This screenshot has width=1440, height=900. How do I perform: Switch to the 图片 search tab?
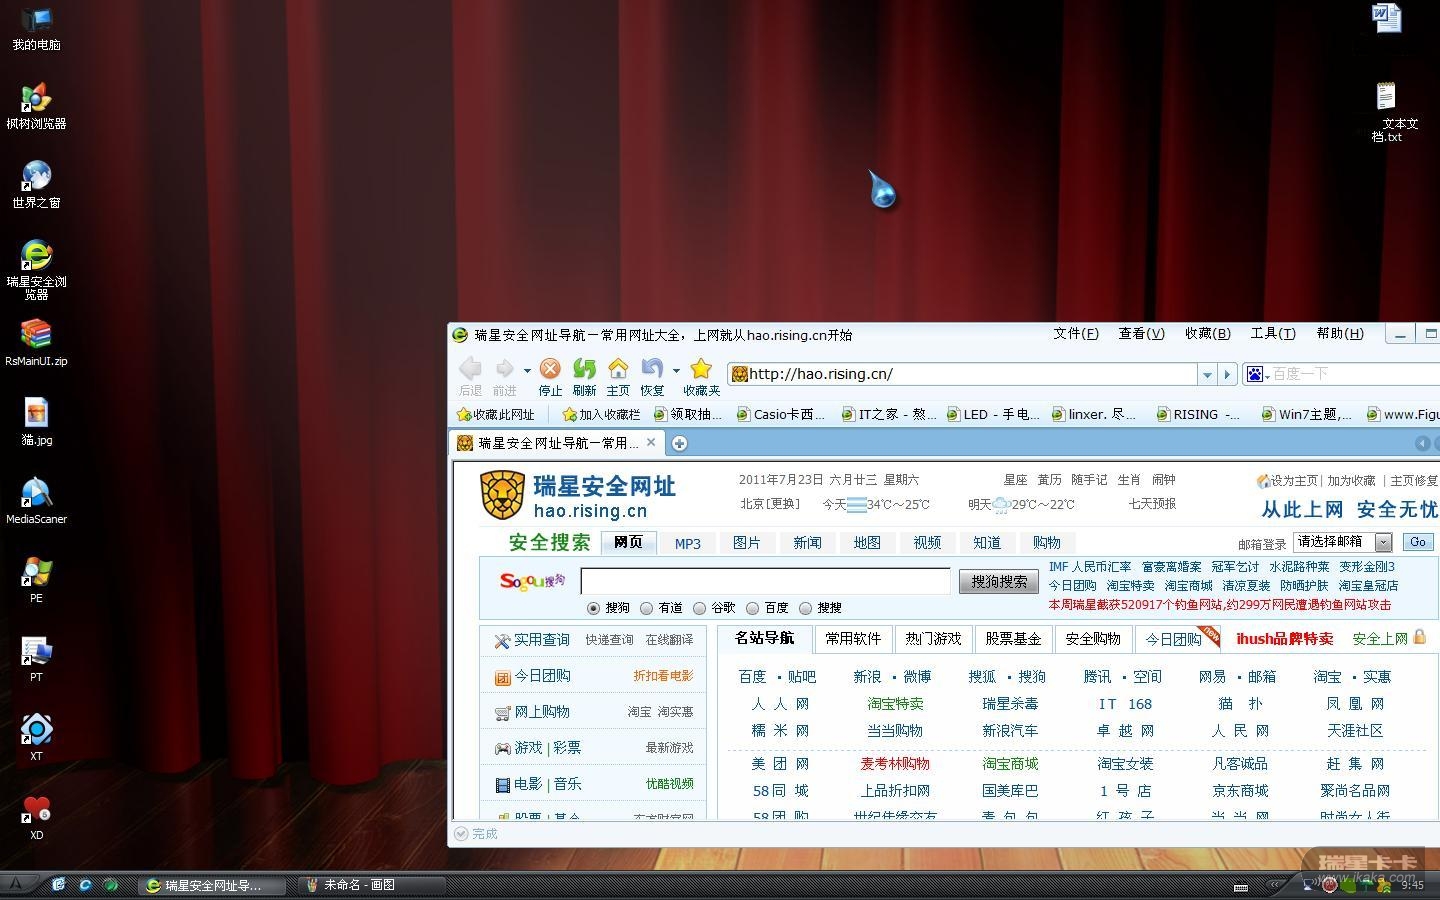pos(747,543)
